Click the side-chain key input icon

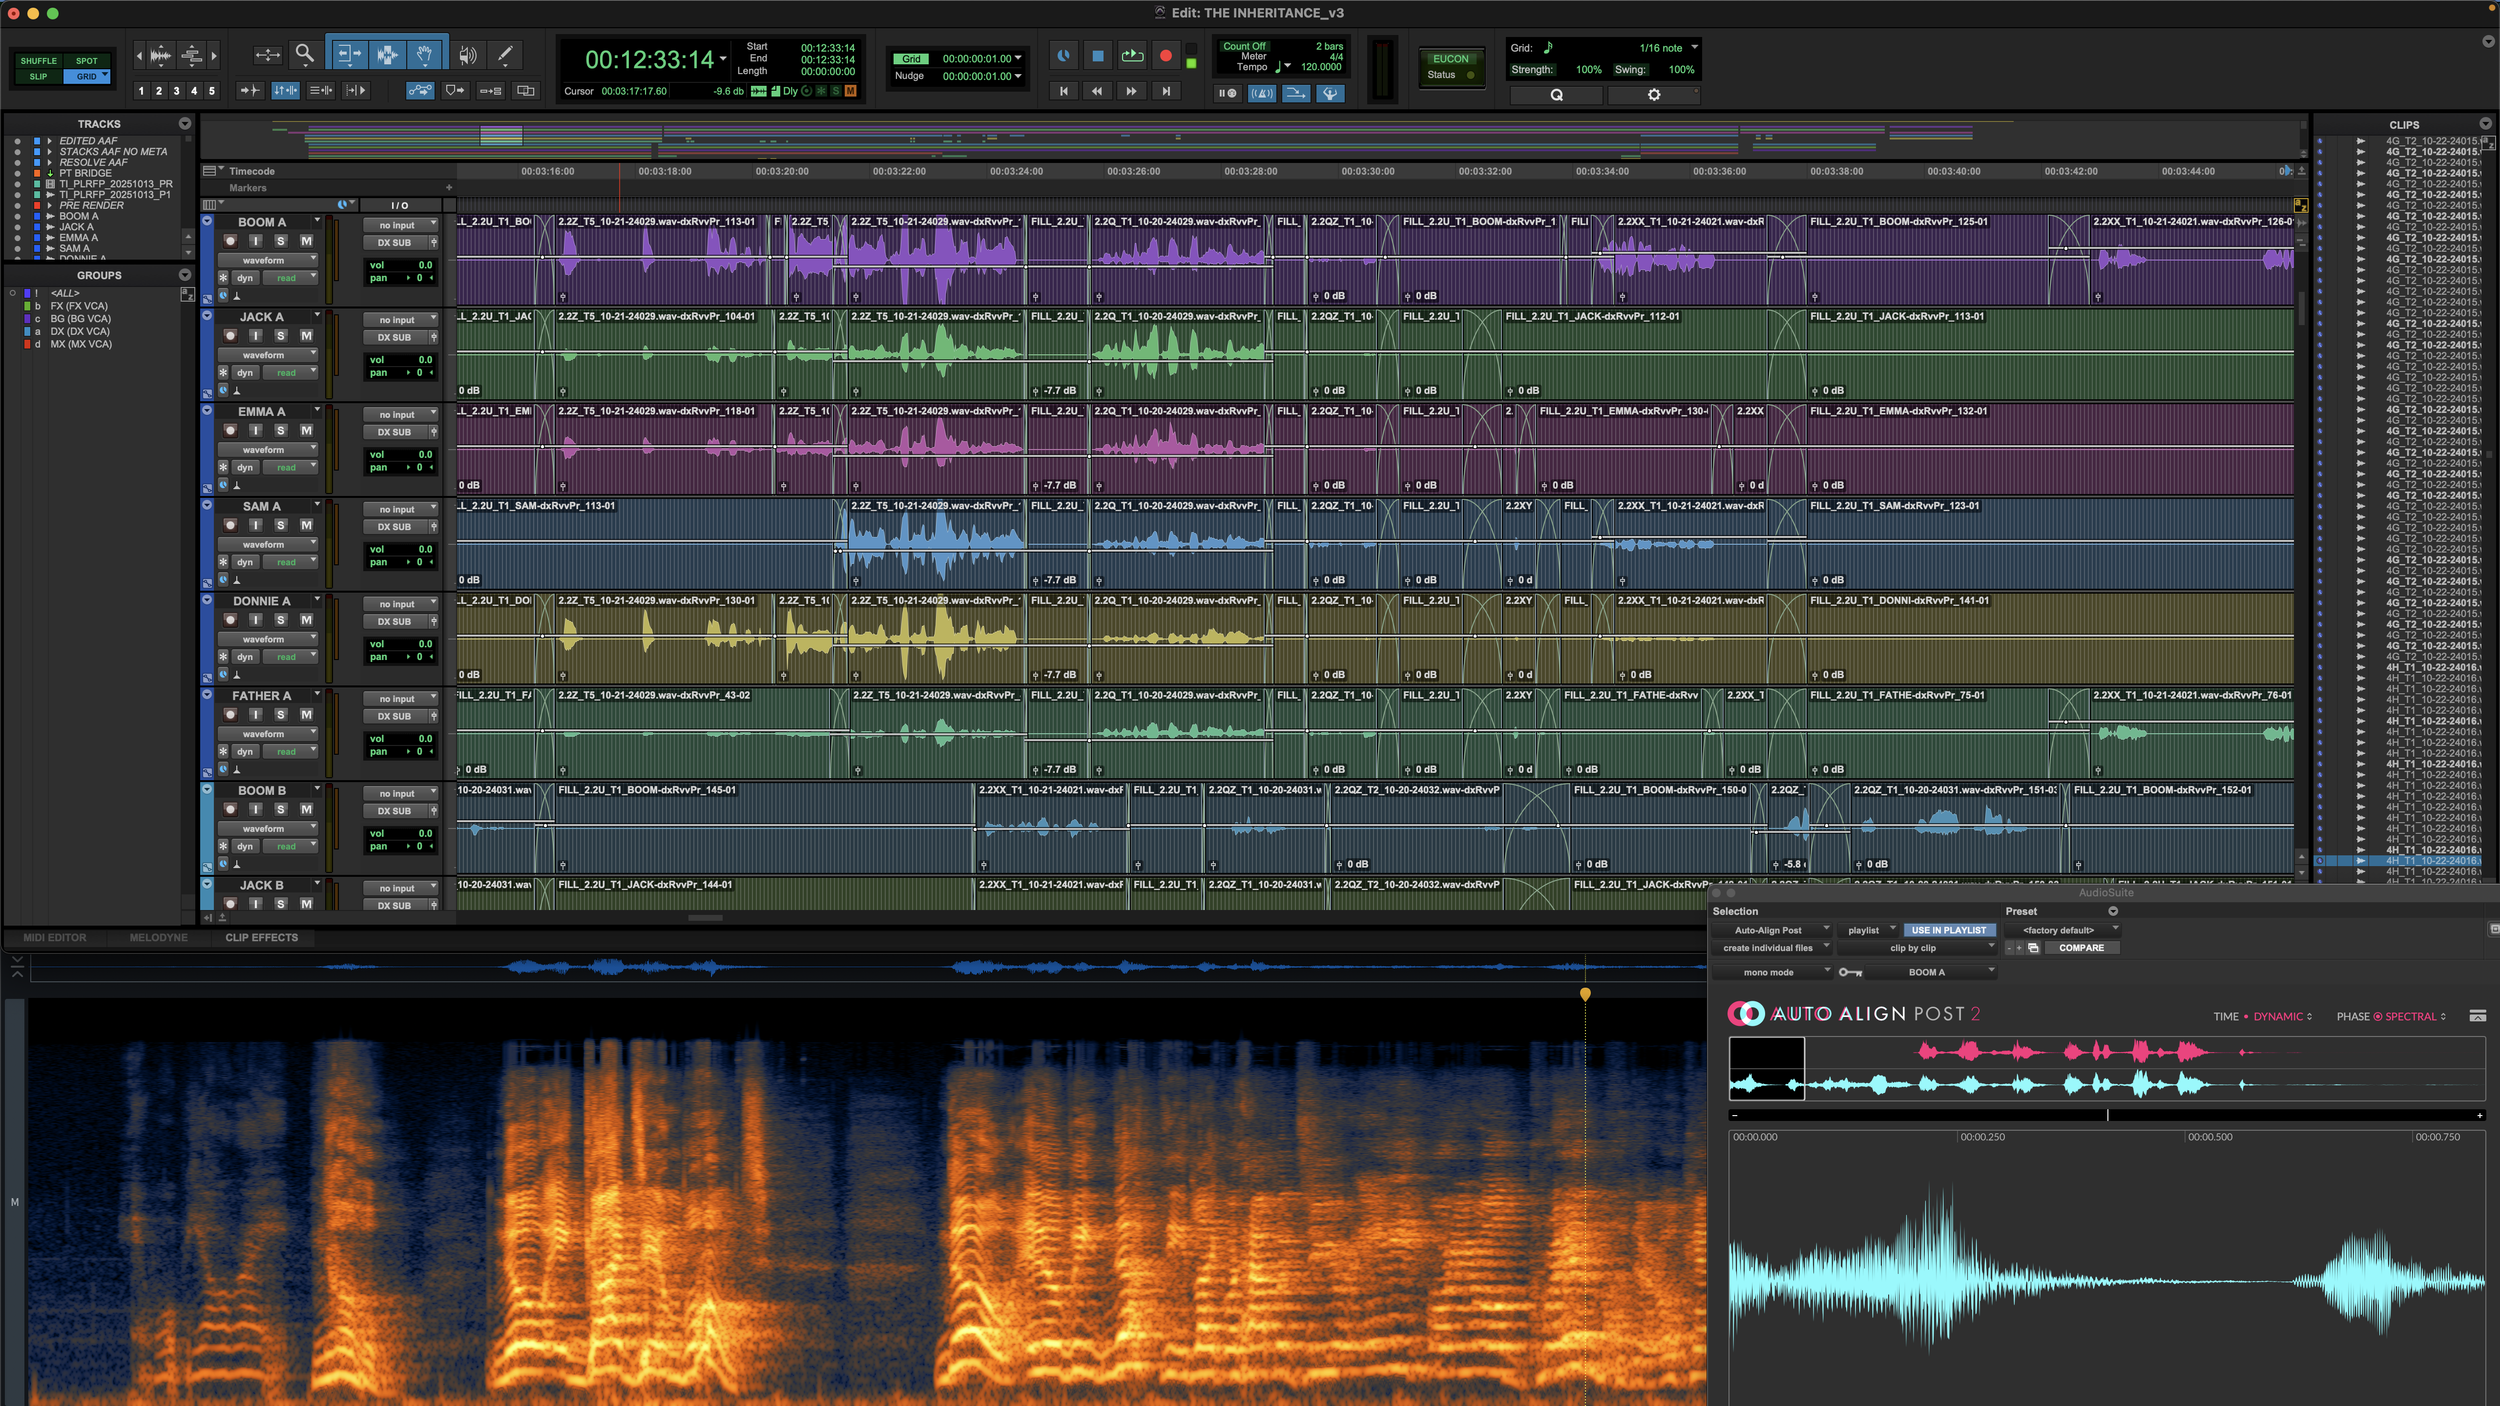pos(1849,972)
